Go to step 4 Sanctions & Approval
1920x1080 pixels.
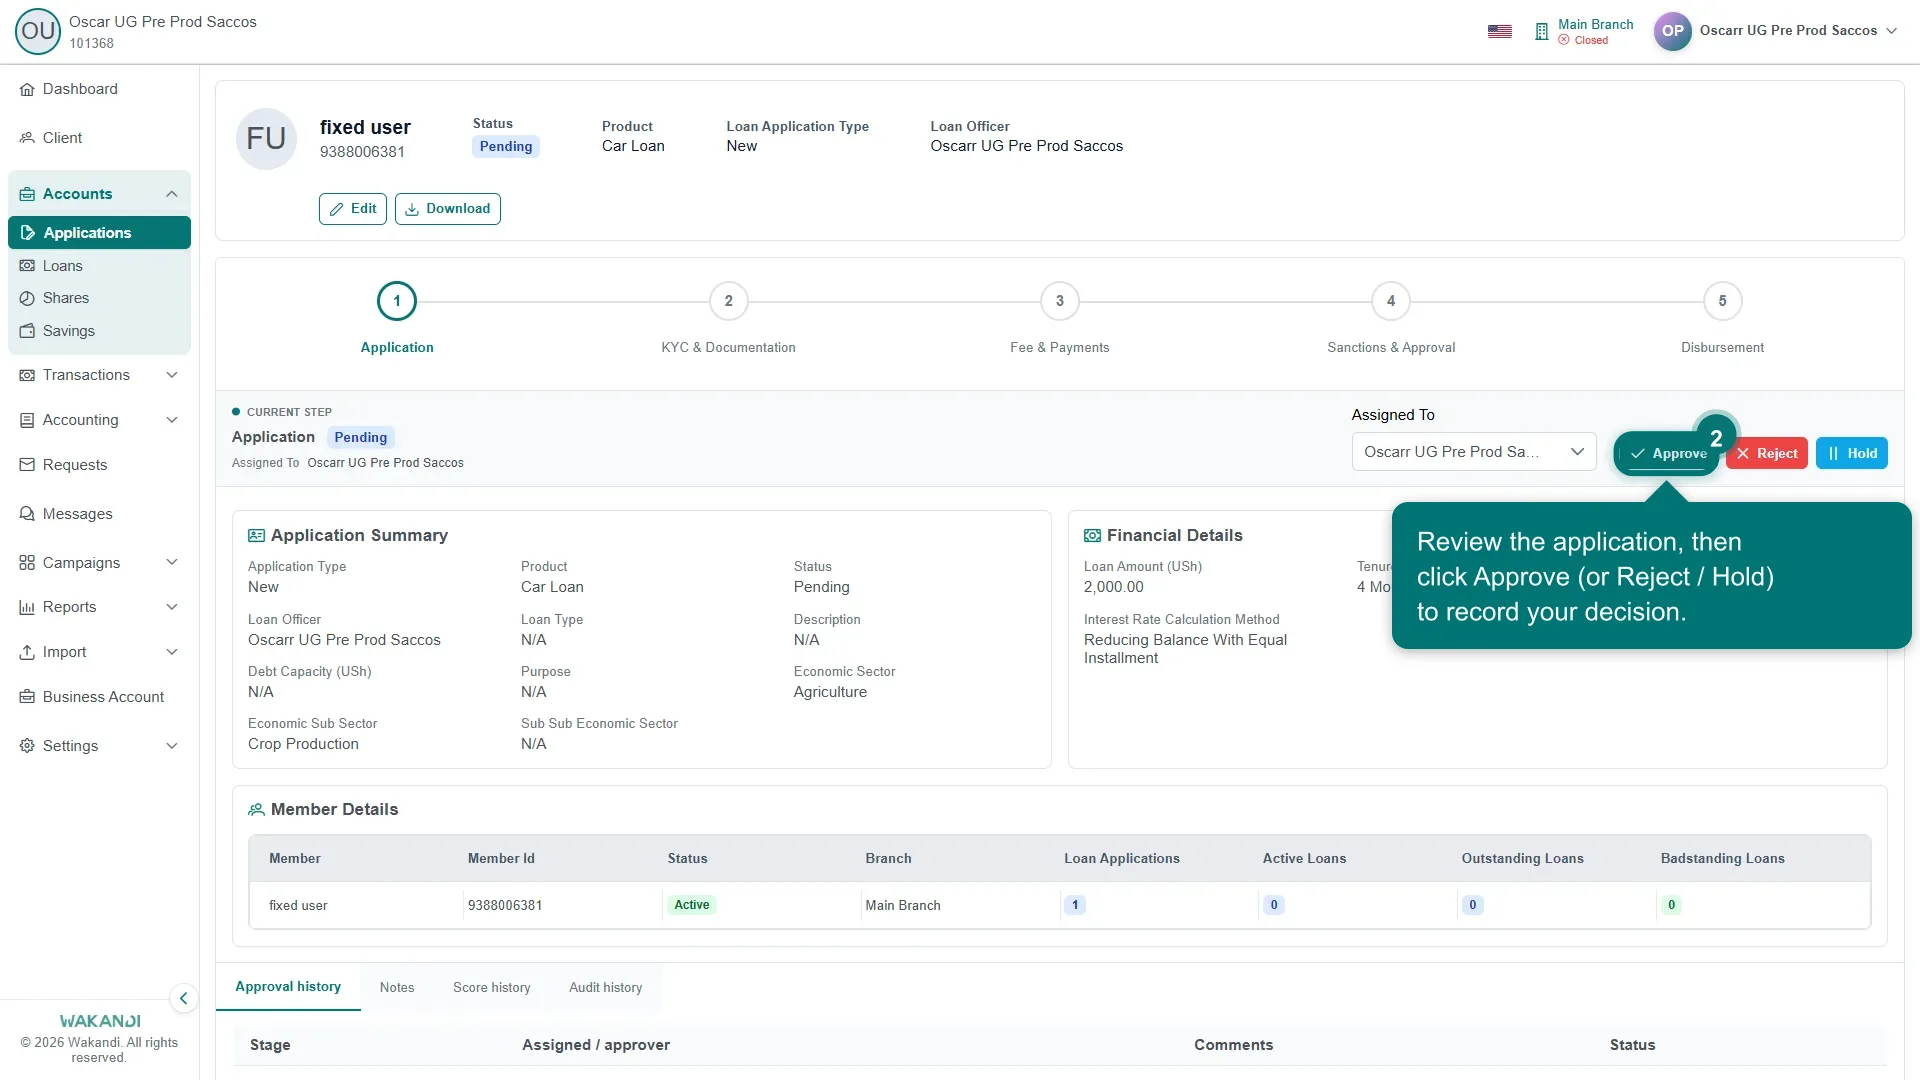click(1391, 301)
